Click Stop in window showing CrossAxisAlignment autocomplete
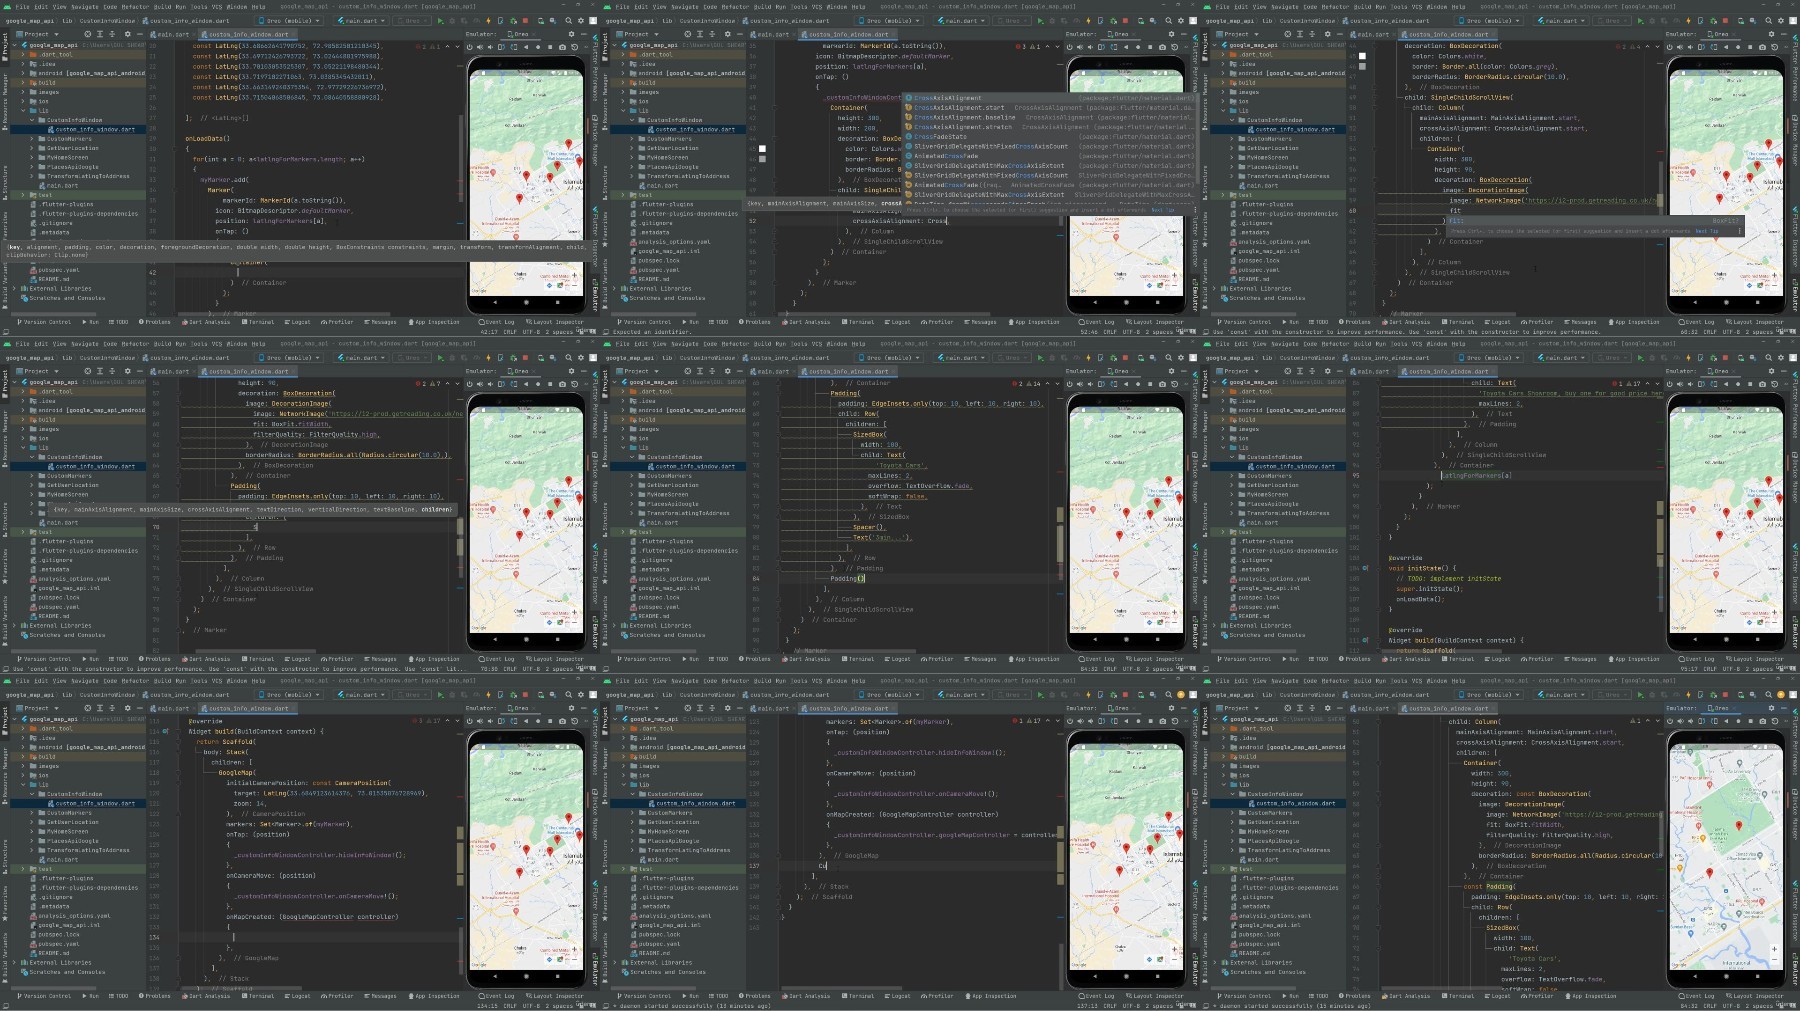 pos(1125,21)
